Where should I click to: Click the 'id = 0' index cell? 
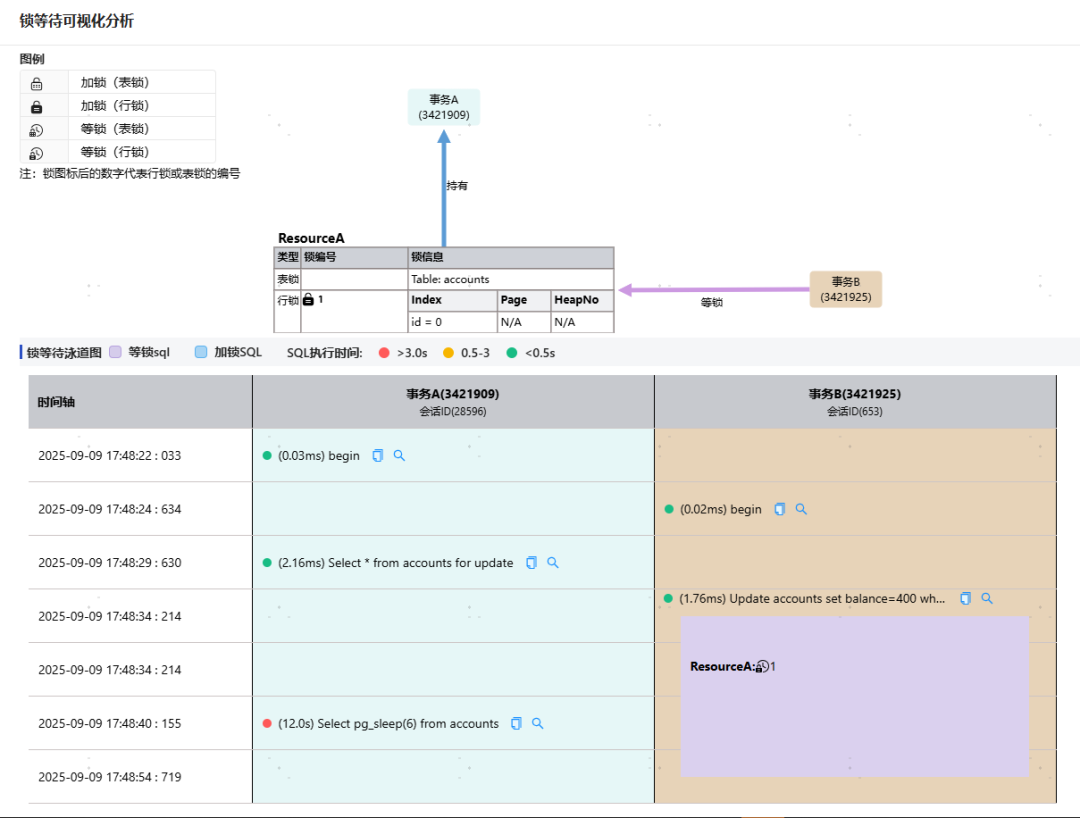click(453, 322)
